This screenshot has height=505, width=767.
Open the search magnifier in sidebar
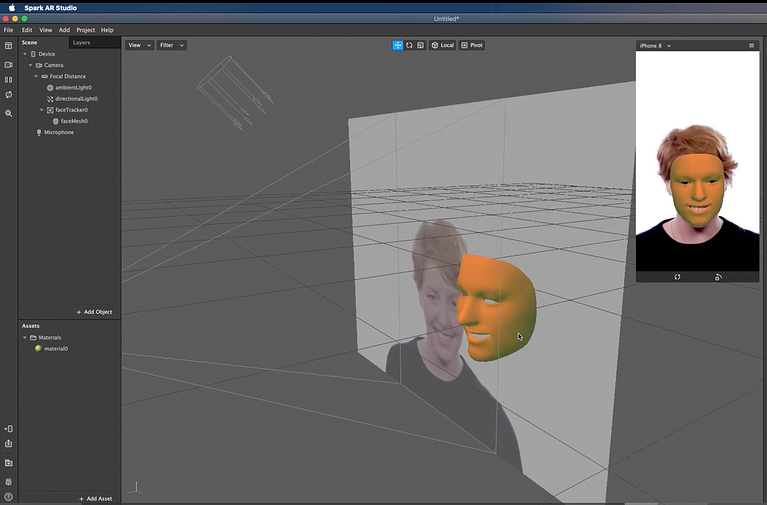9,114
